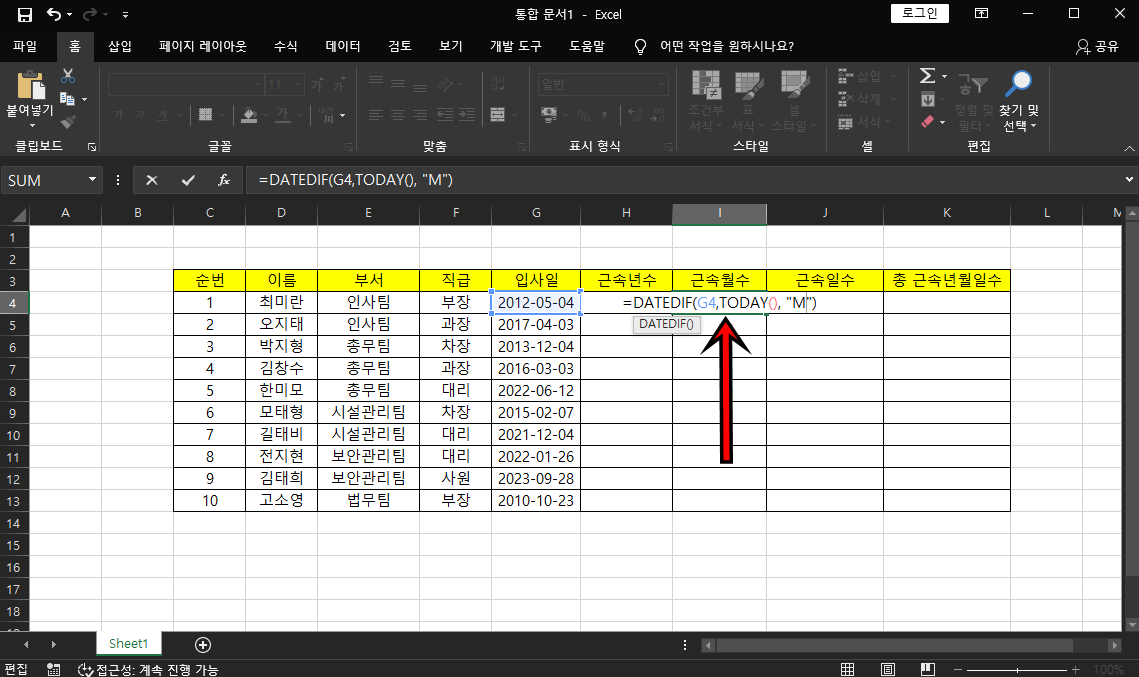
Task: Switch to Page Break Preview icon
Action: pyautogui.click(x=928, y=669)
